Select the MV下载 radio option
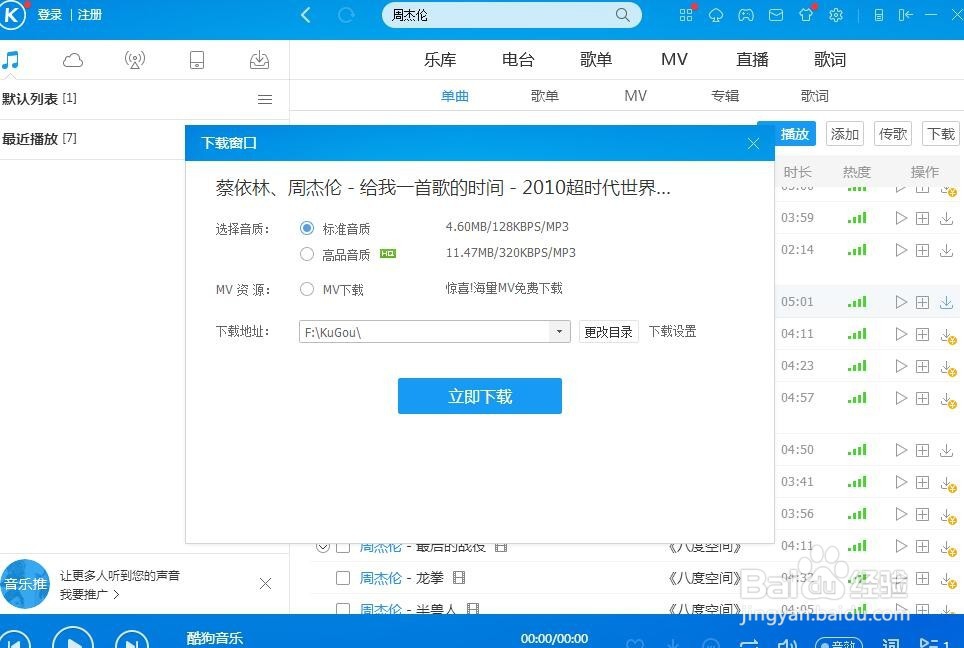The width and height of the screenshot is (964, 648). [x=307, y=289]
